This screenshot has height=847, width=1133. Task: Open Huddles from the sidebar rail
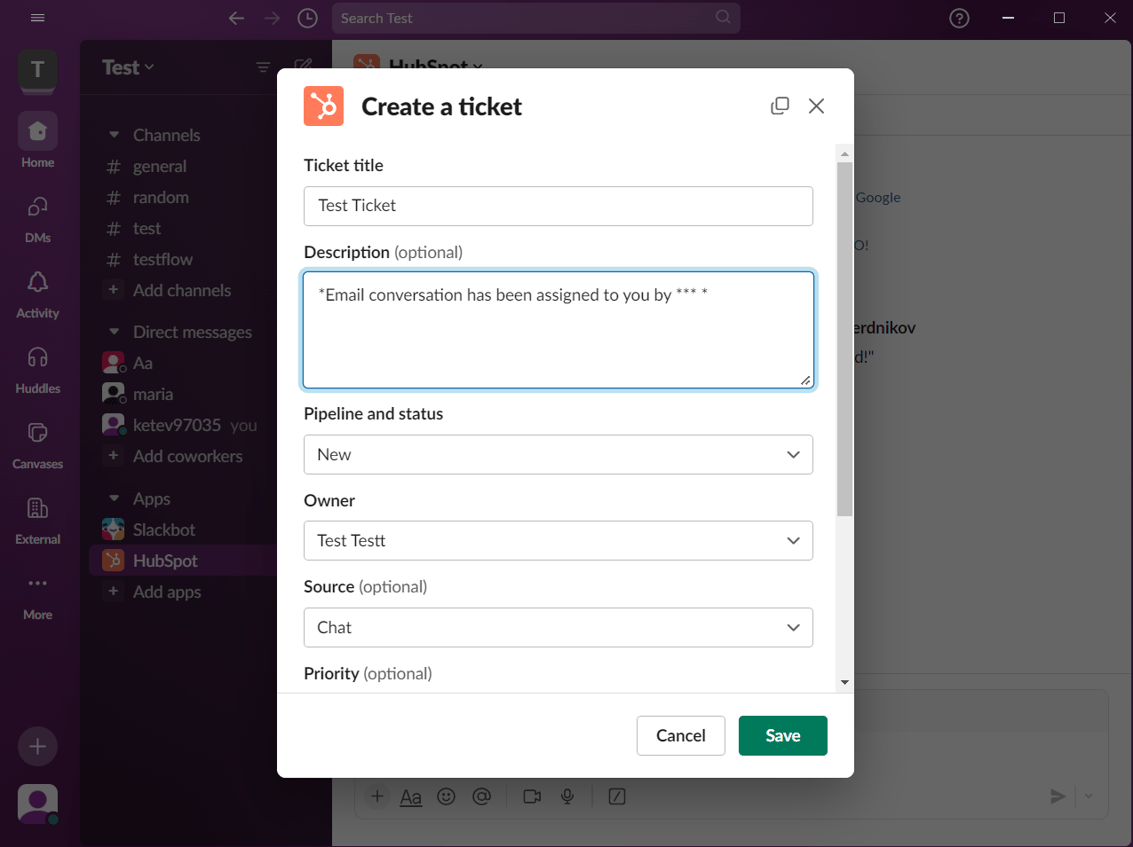tap(37, 362)
